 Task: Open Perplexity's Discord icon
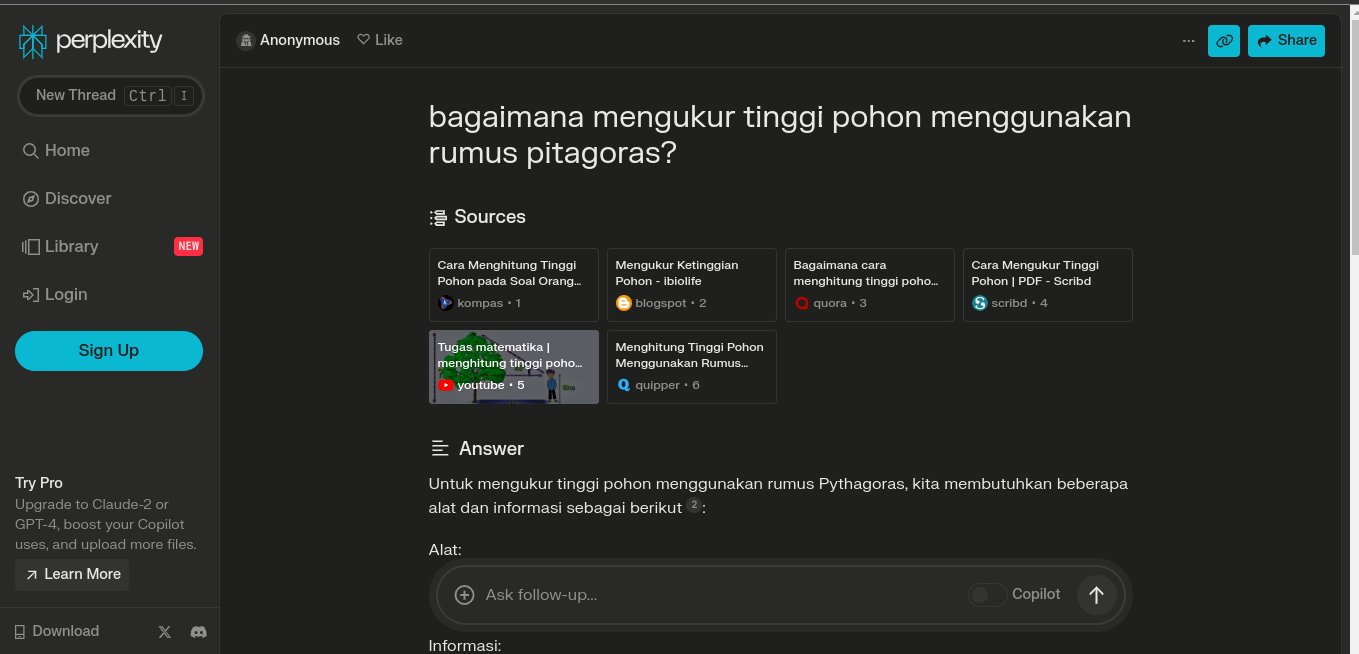point(198,631)
